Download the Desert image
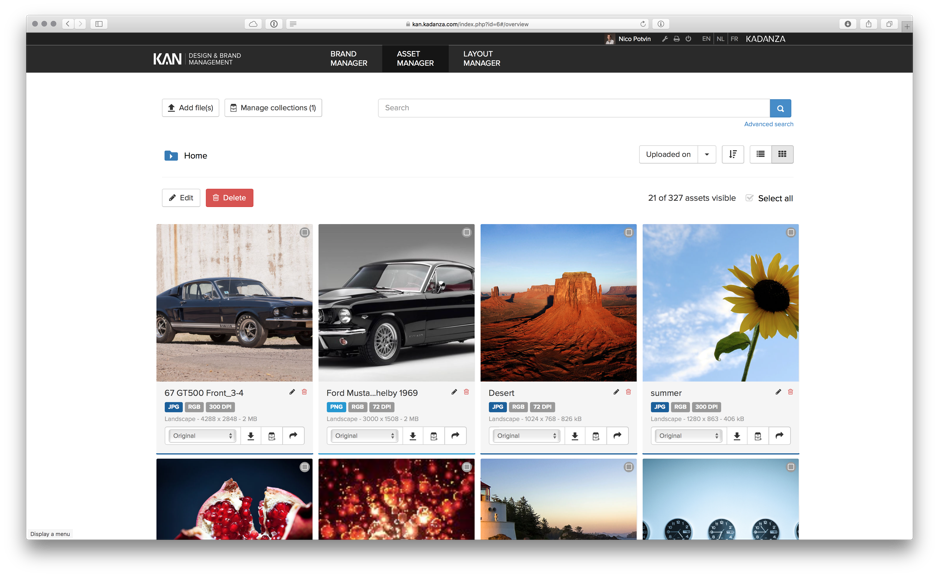This screenshot has height=577, width=939. pos(575,436)
